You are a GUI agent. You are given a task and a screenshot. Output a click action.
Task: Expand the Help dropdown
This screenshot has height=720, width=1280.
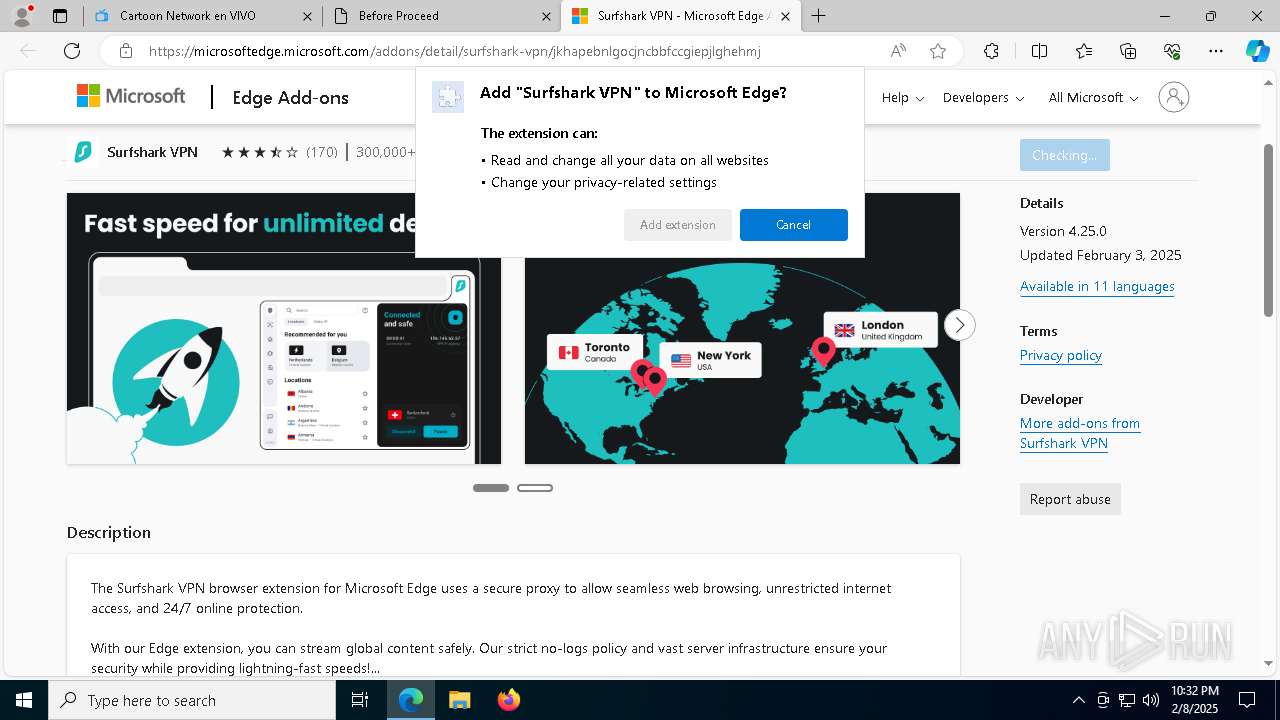click(902, 97)
